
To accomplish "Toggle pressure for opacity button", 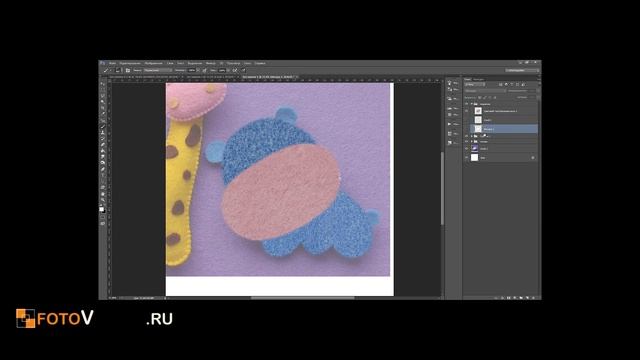I will (204, 70).
